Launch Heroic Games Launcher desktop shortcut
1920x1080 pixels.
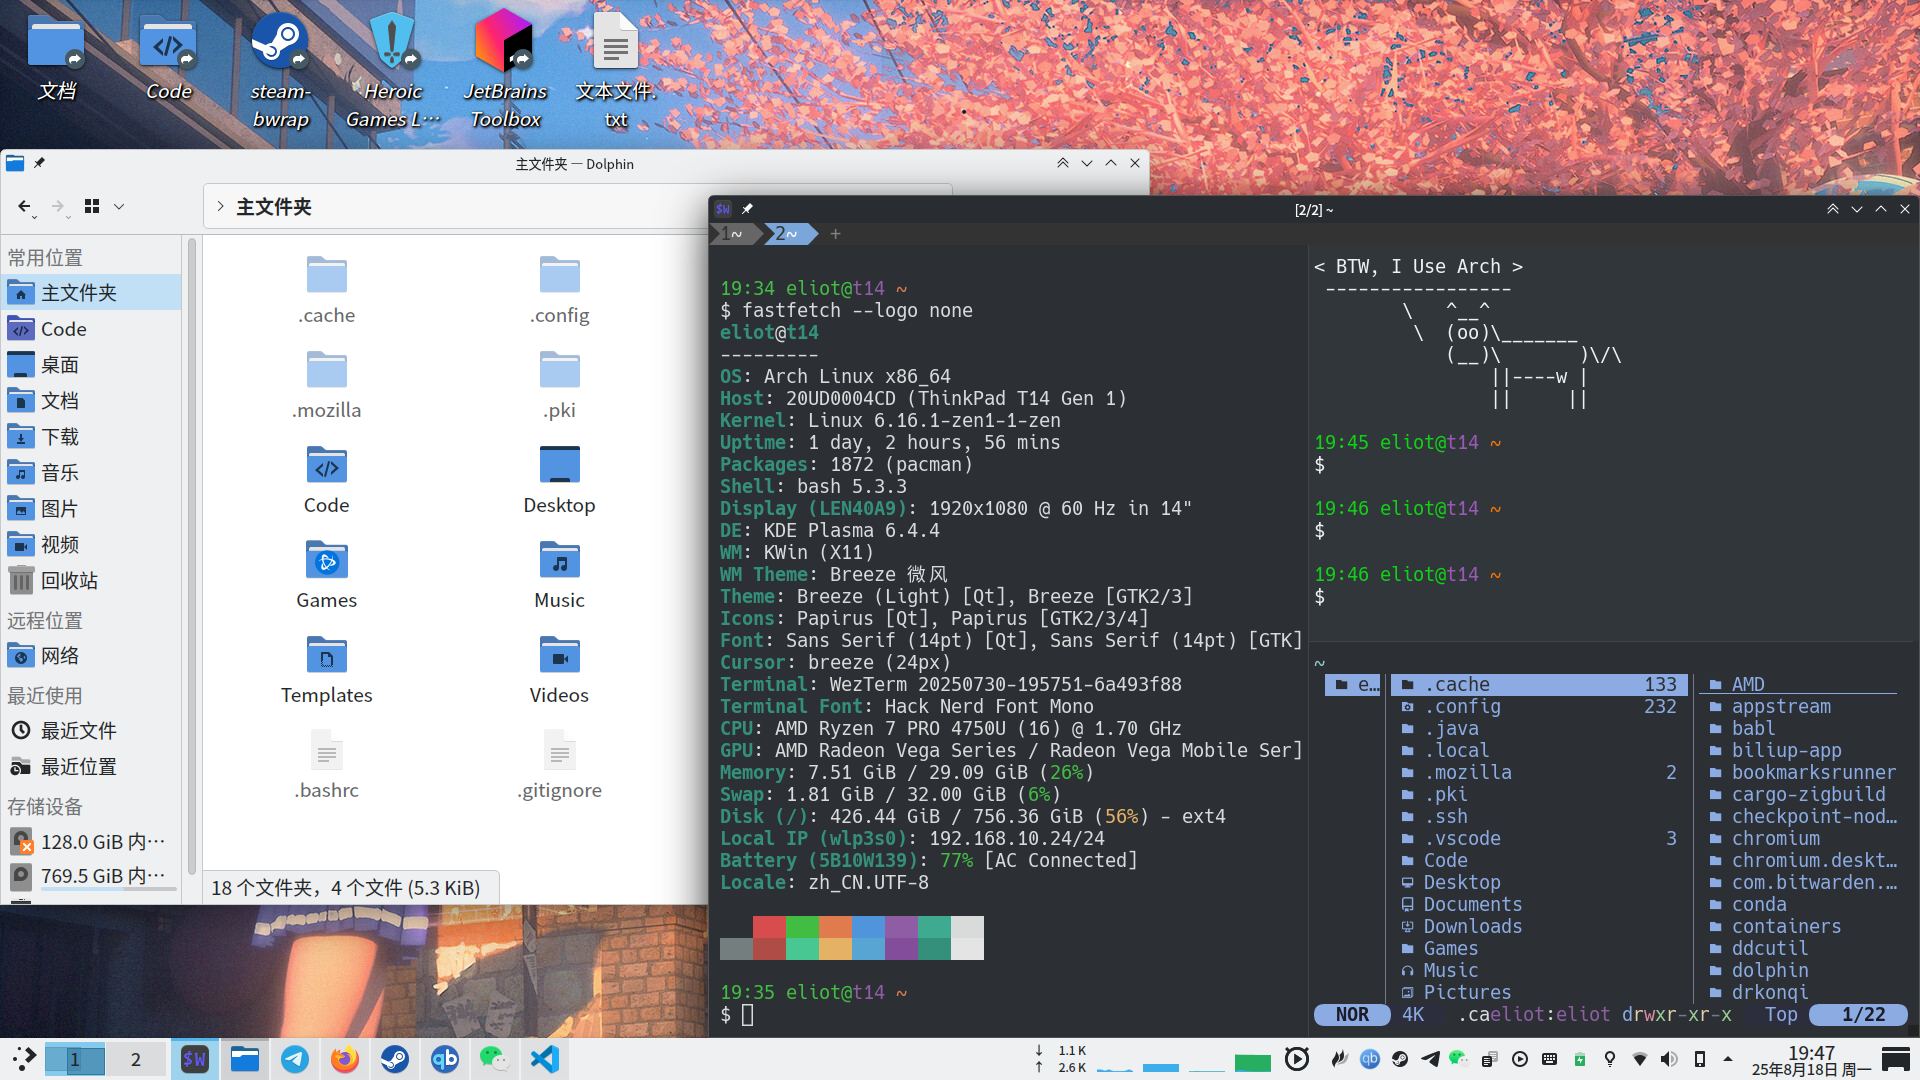[x=392, y=70]
